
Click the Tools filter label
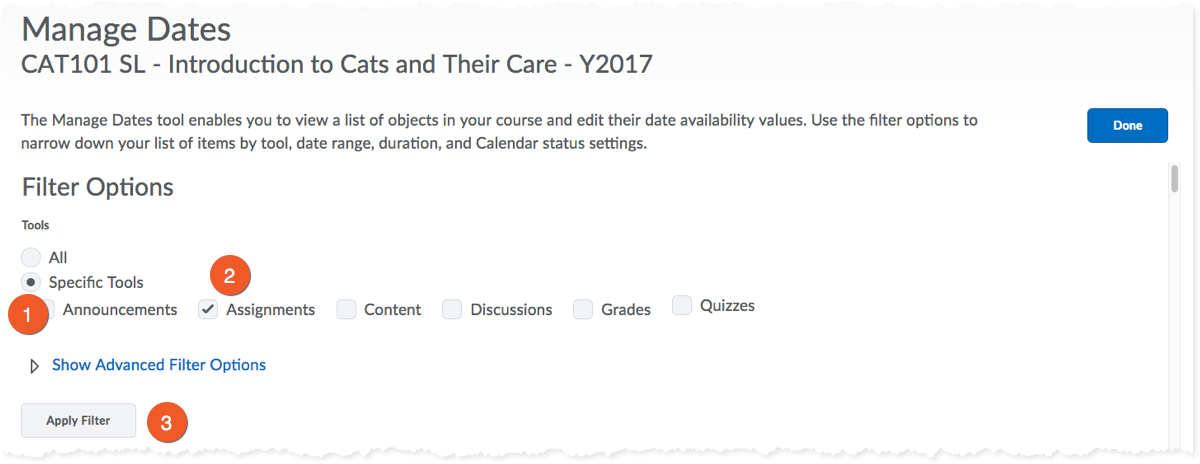click(36, 225)
